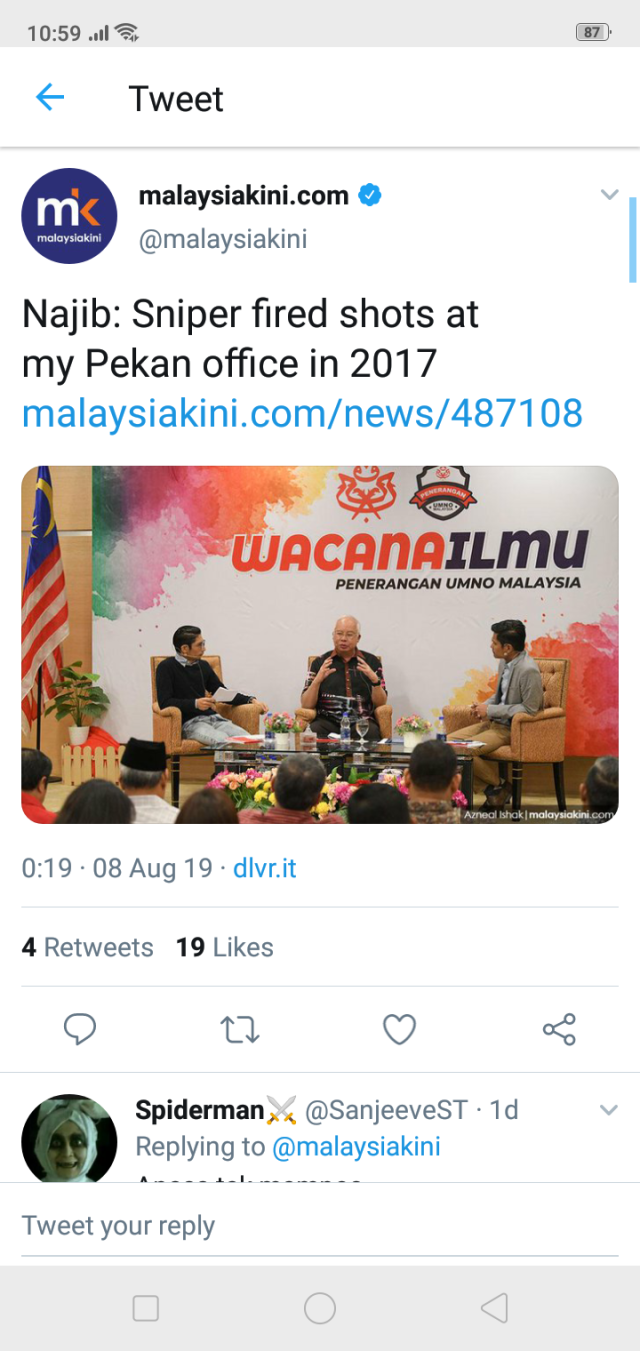Viewport: 640px width, 1351px height.
Task: Open the malaysiakini profile avatar
Action: 70,216
